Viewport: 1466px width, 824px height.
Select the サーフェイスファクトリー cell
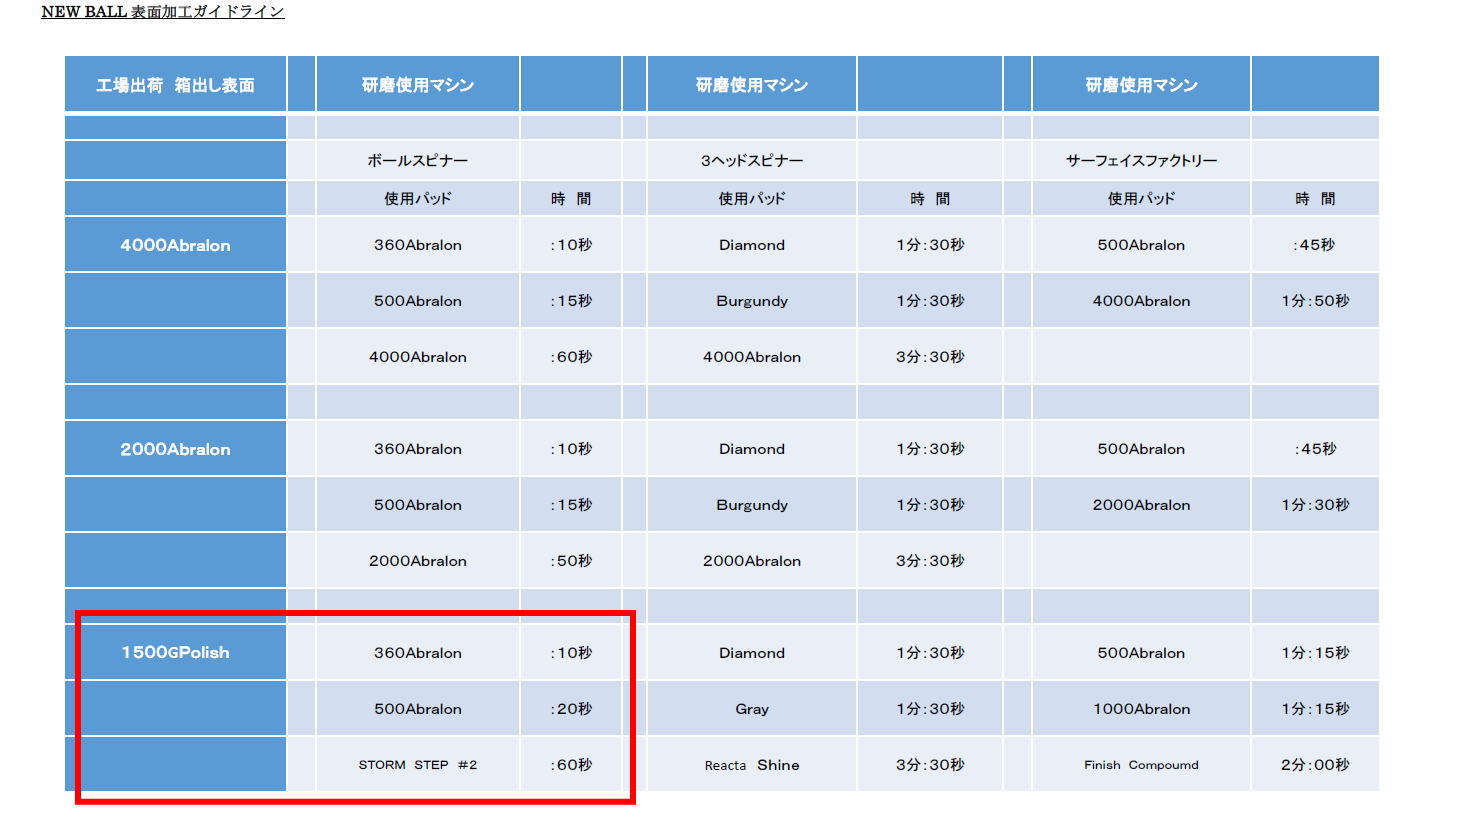coord(1141,160)
